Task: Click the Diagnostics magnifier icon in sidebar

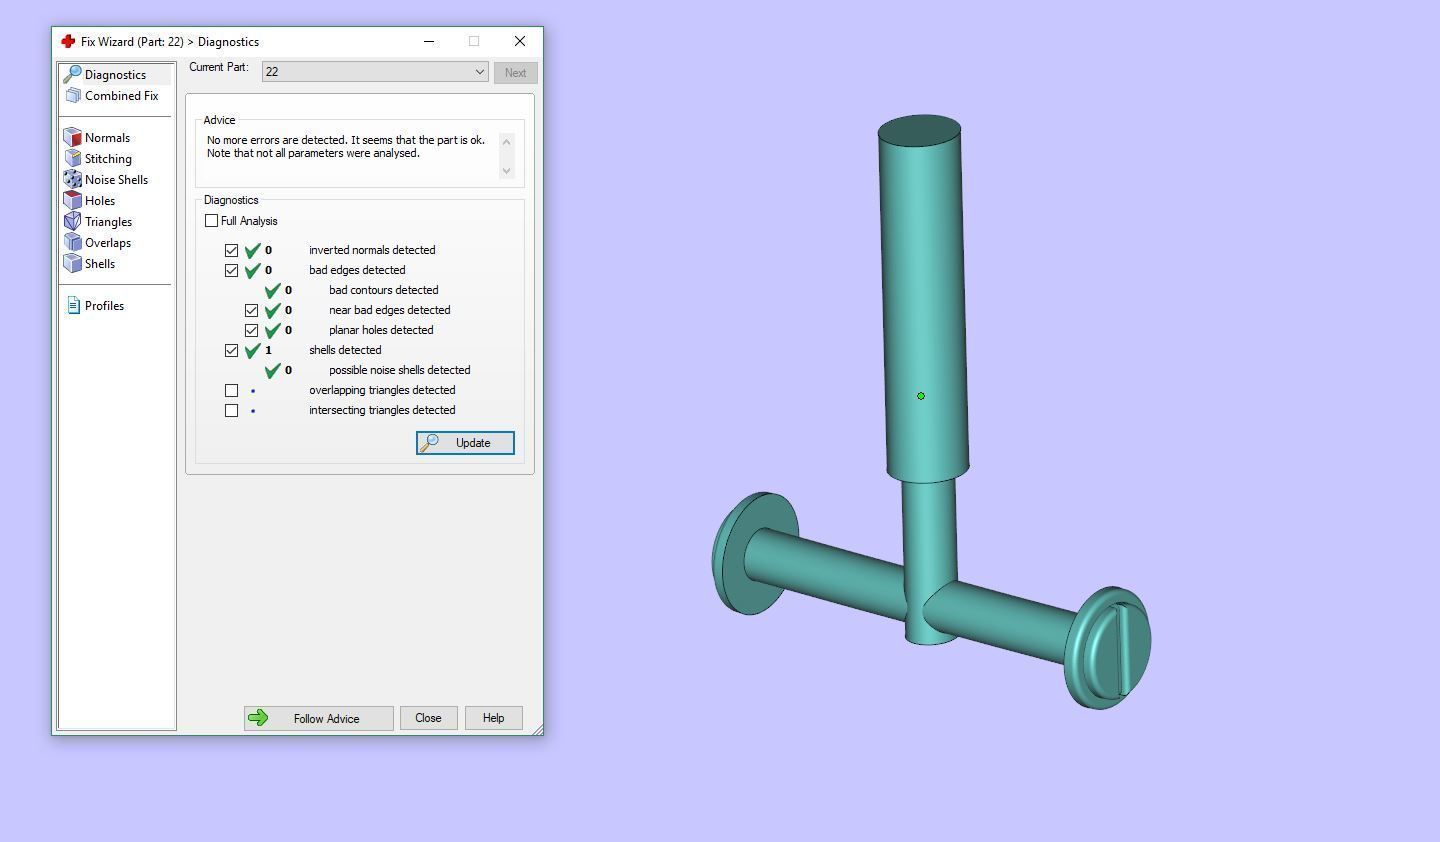Action: (x=72, y=74)
